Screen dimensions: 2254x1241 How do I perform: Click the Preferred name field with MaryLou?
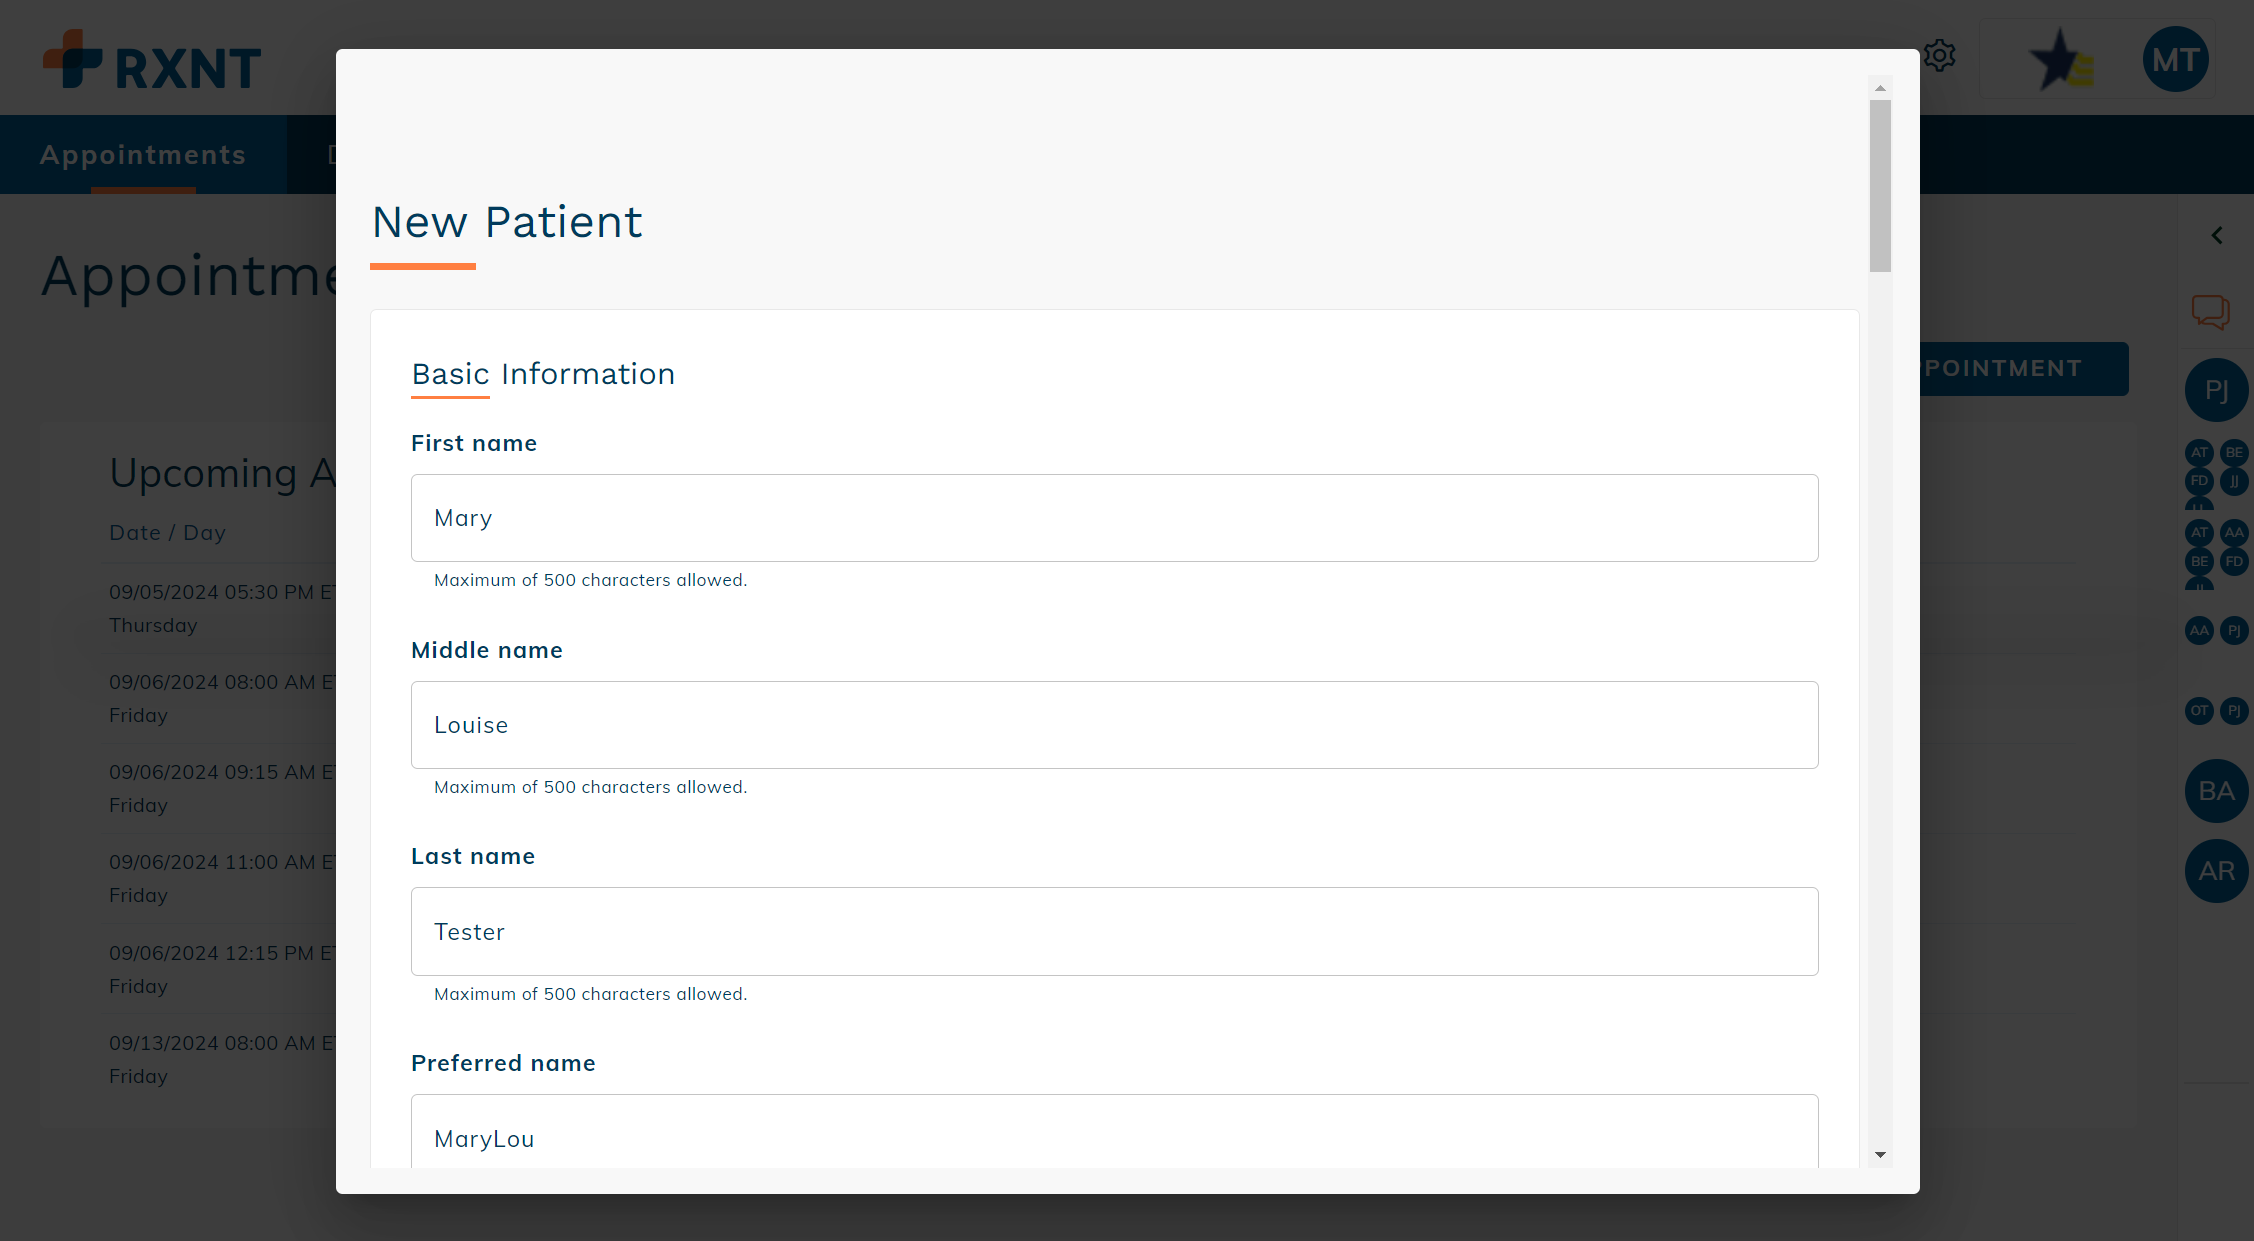click(x=1114, y=1132)
